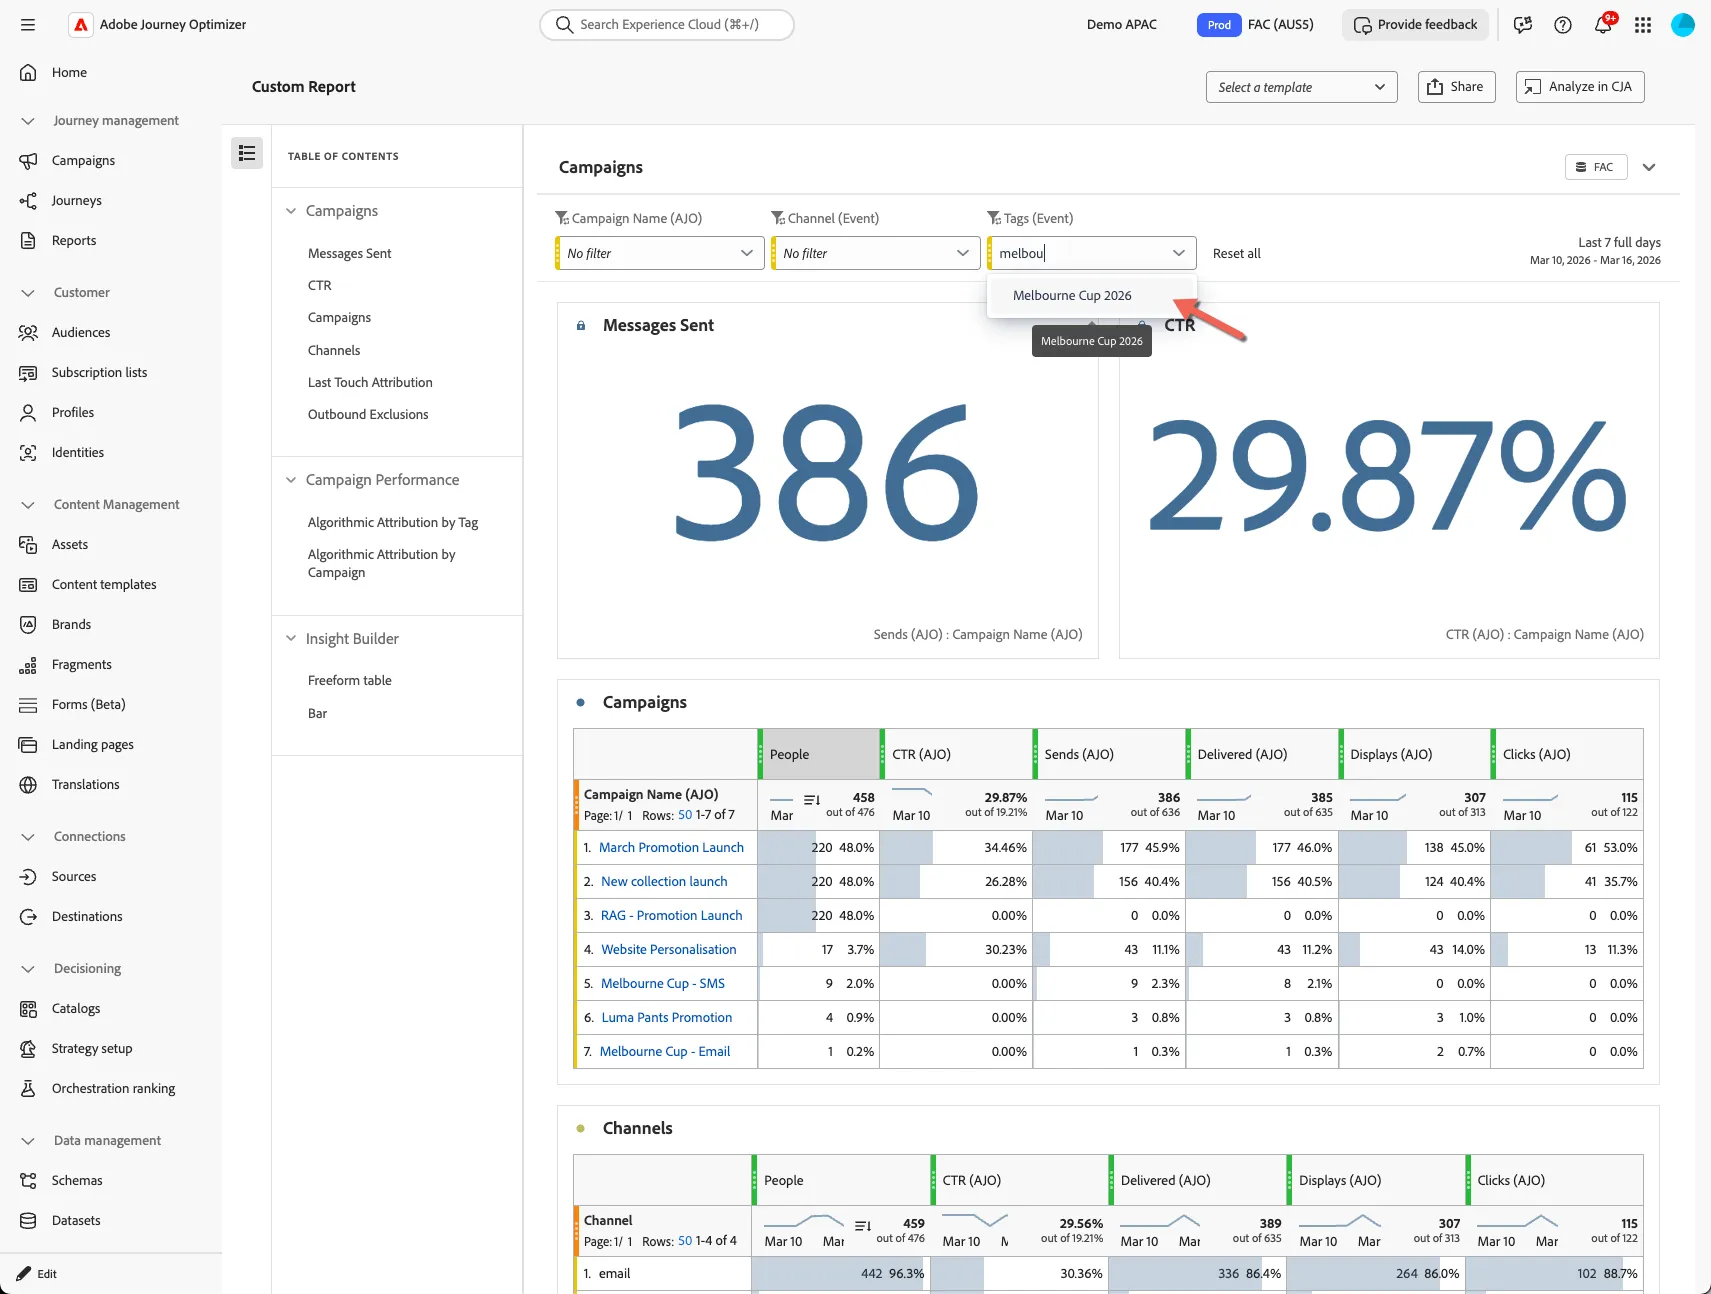Click the user profile avatar
The width and height of the screenshot is (1711, 1294).
(x=1683, y=25)
